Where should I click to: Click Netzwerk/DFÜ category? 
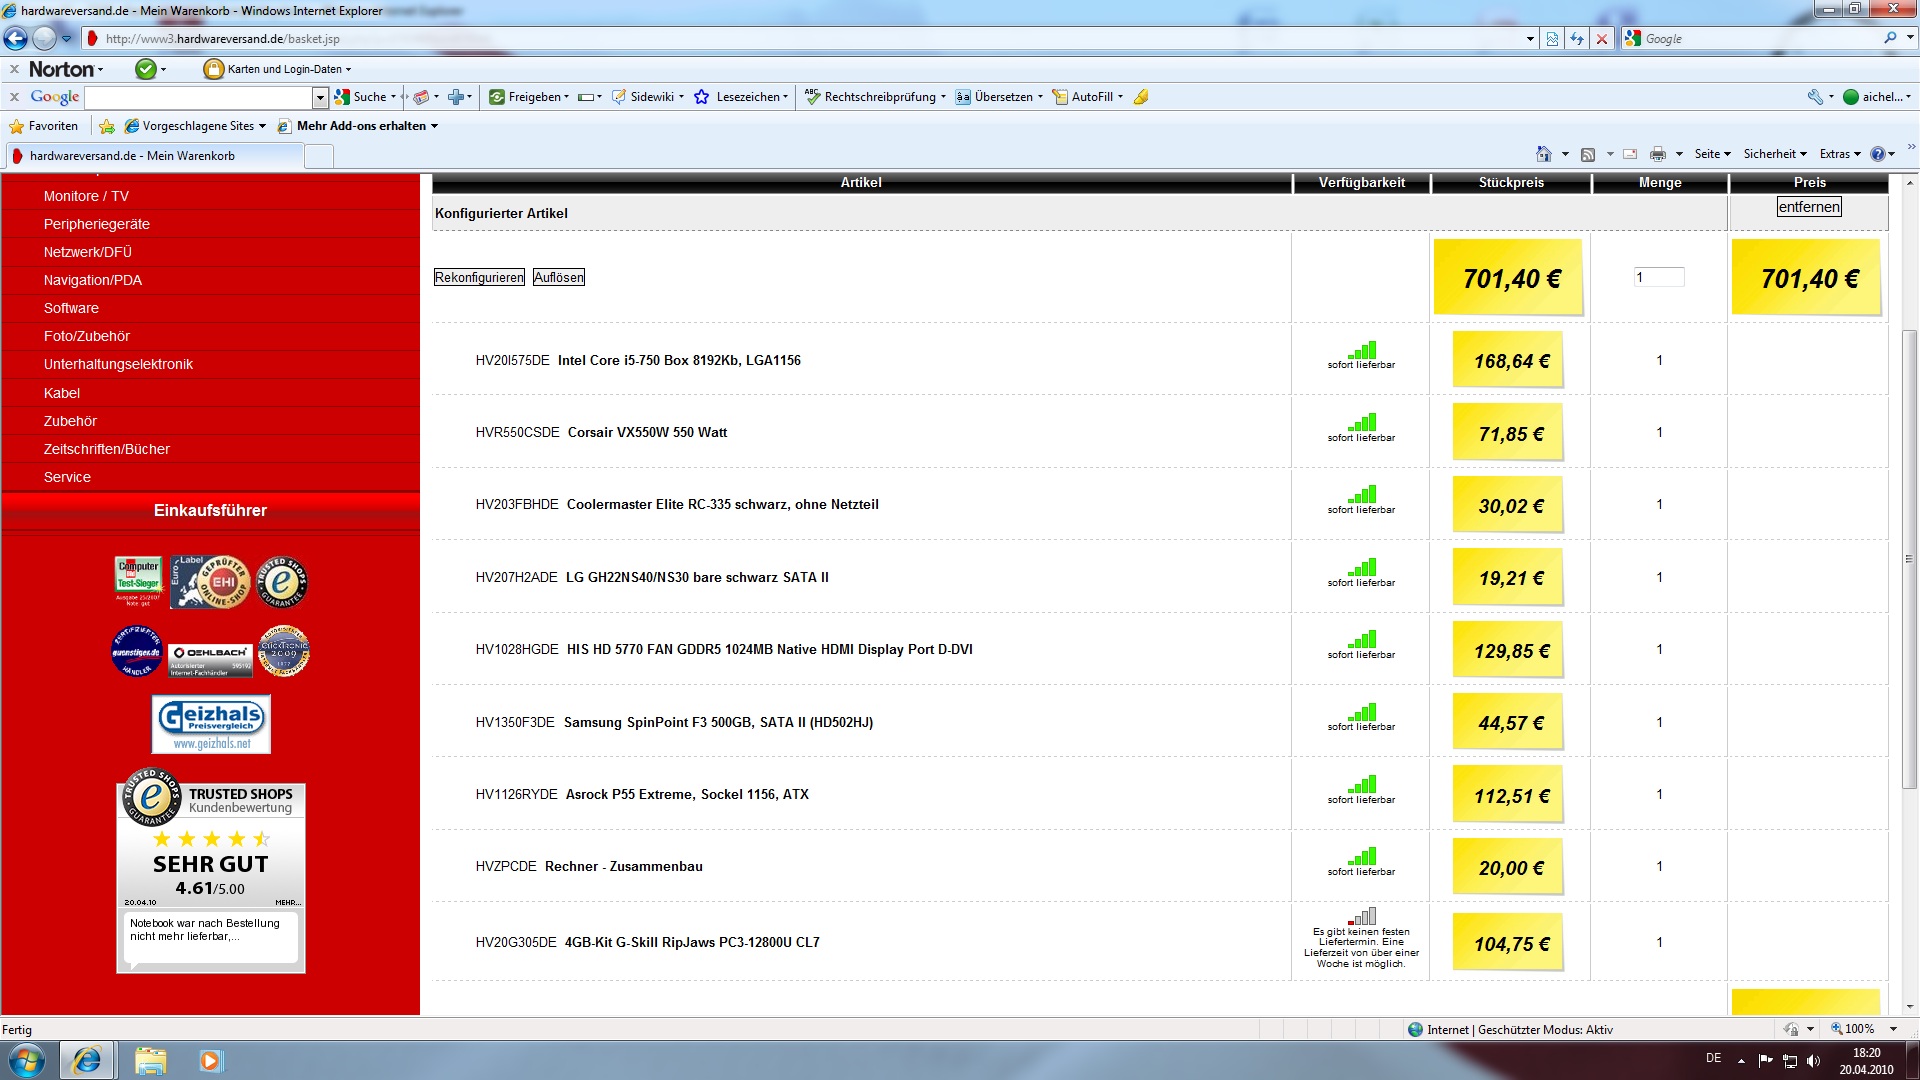click(87, 252)
